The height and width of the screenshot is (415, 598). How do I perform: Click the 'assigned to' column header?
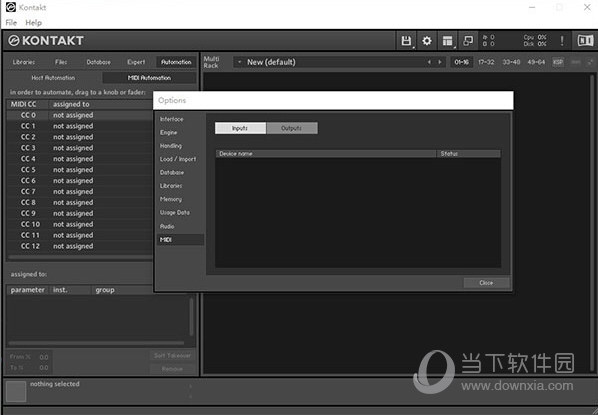101,104
